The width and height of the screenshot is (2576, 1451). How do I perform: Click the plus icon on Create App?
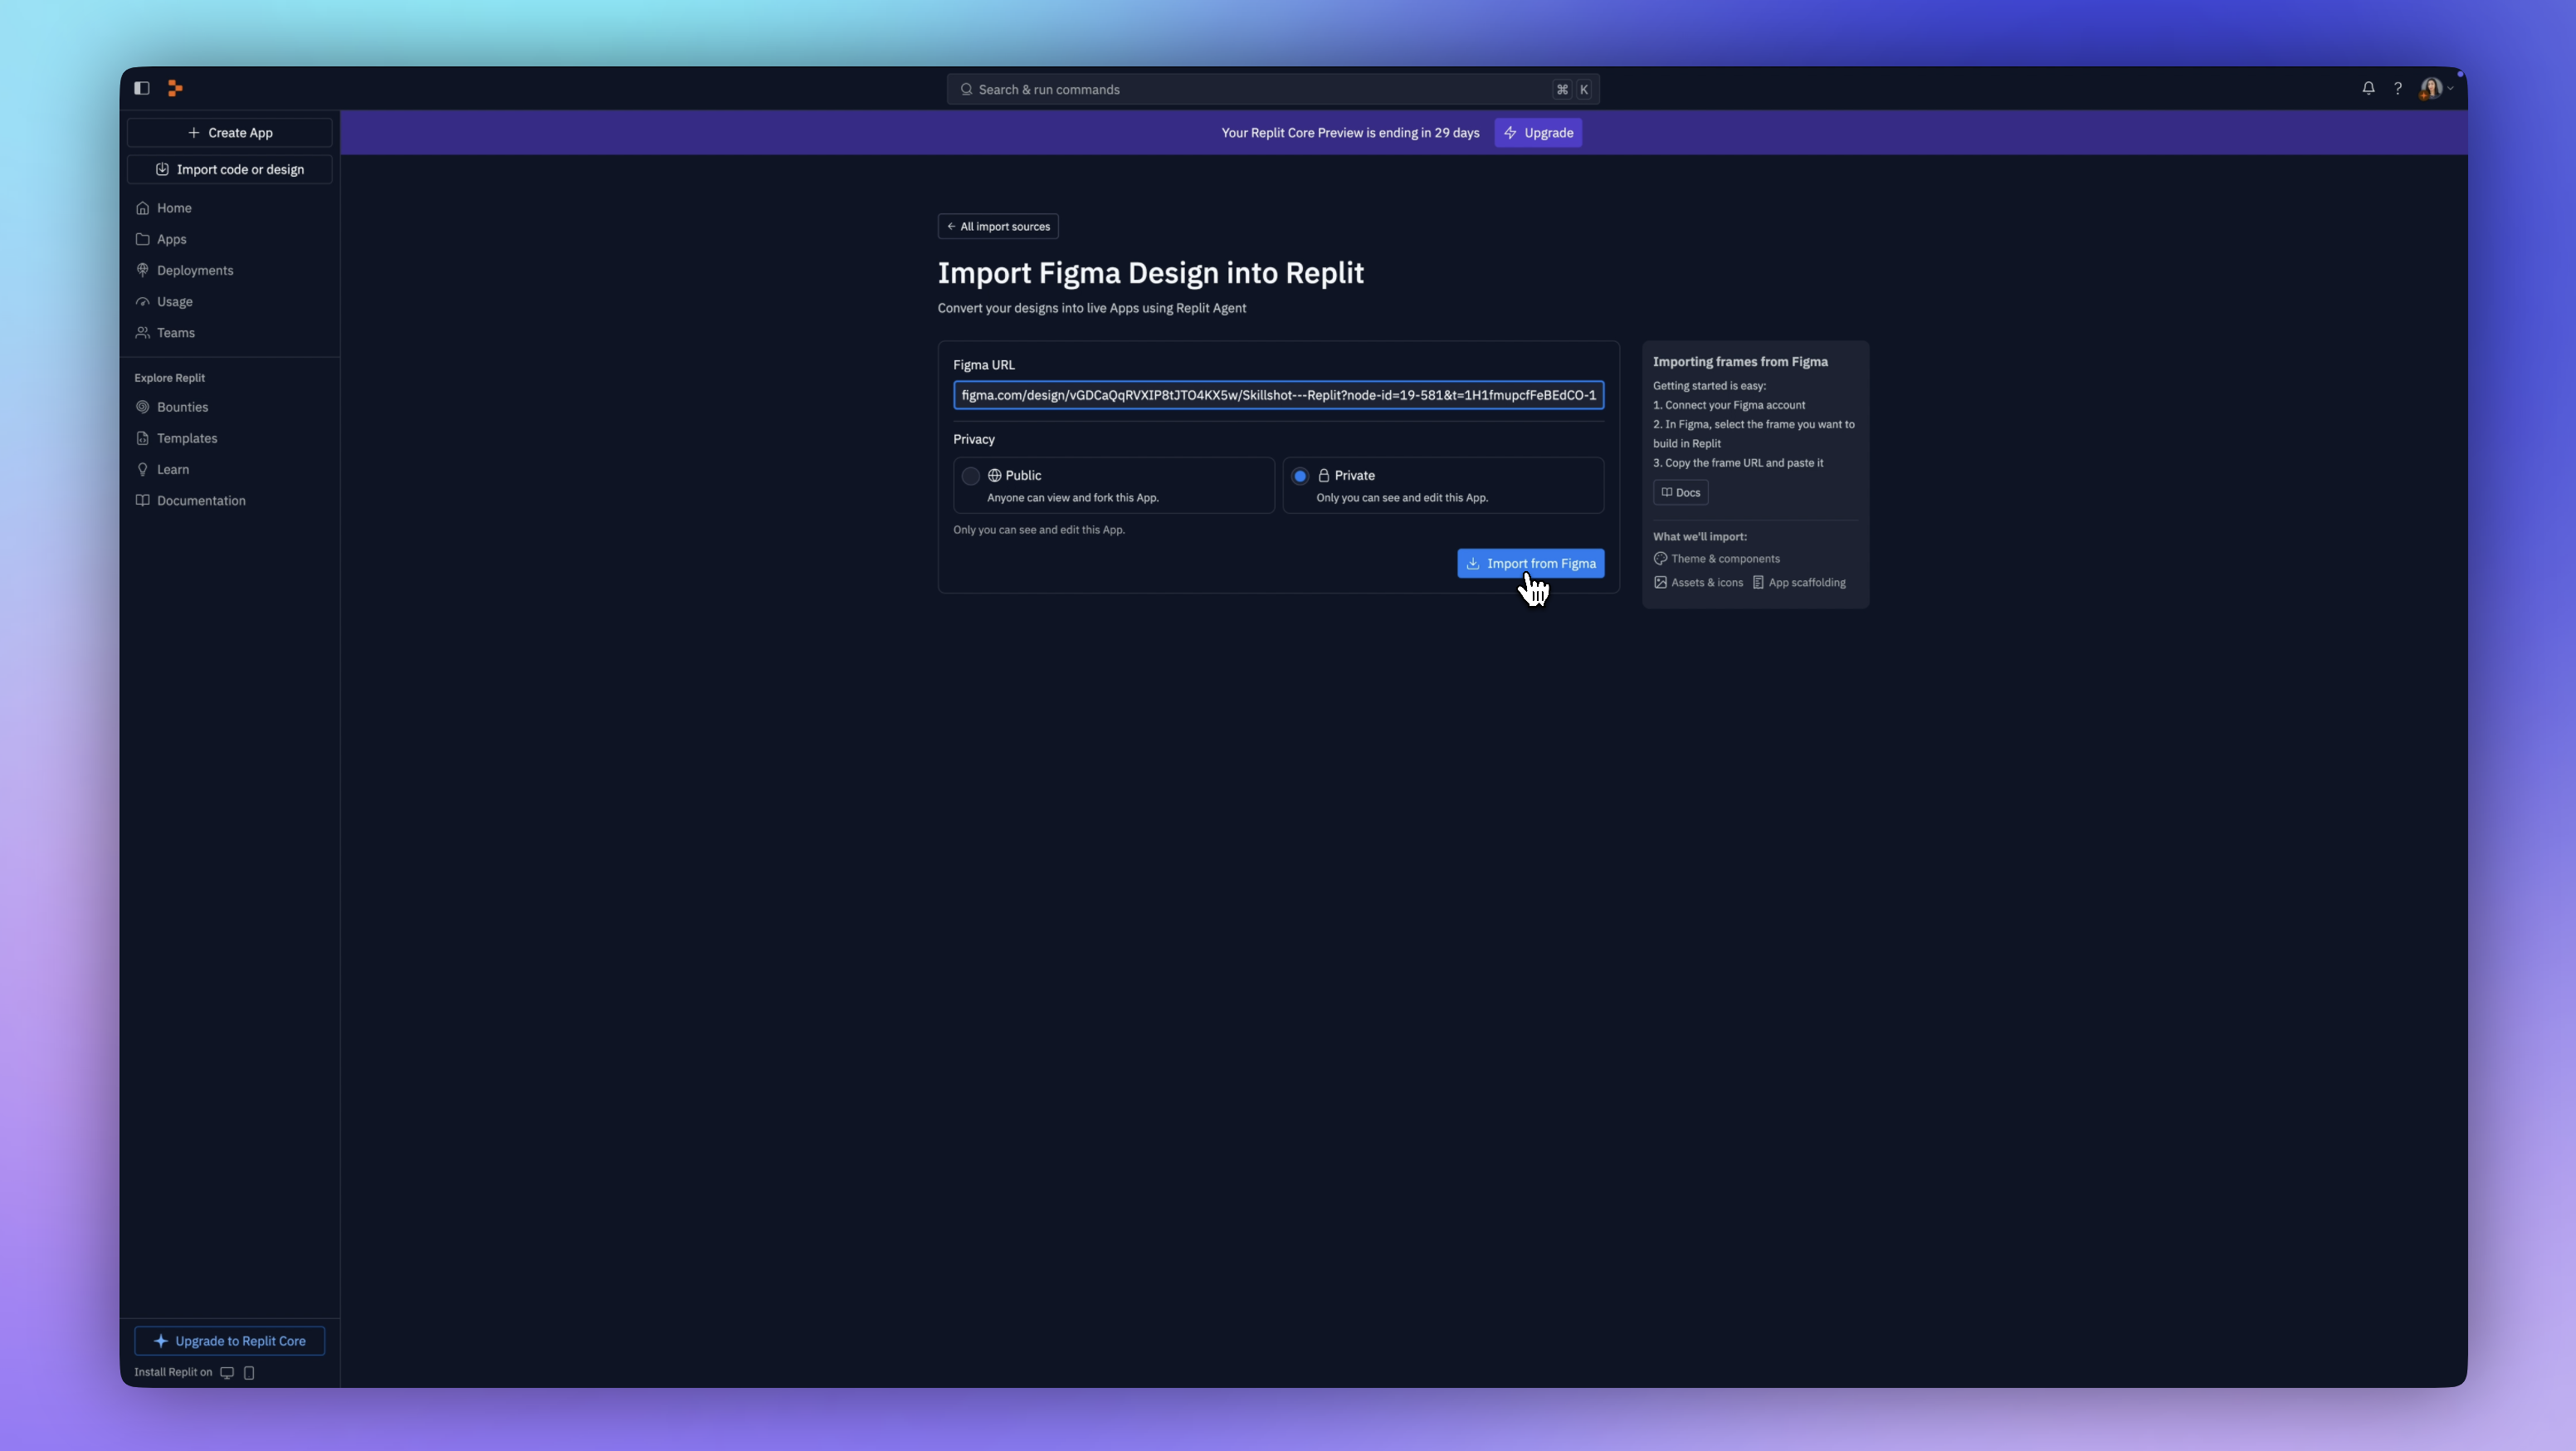194,132
